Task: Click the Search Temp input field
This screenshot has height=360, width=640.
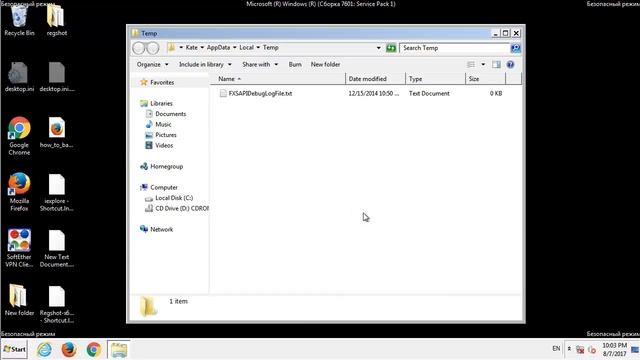Action: (x=454, y=48)
